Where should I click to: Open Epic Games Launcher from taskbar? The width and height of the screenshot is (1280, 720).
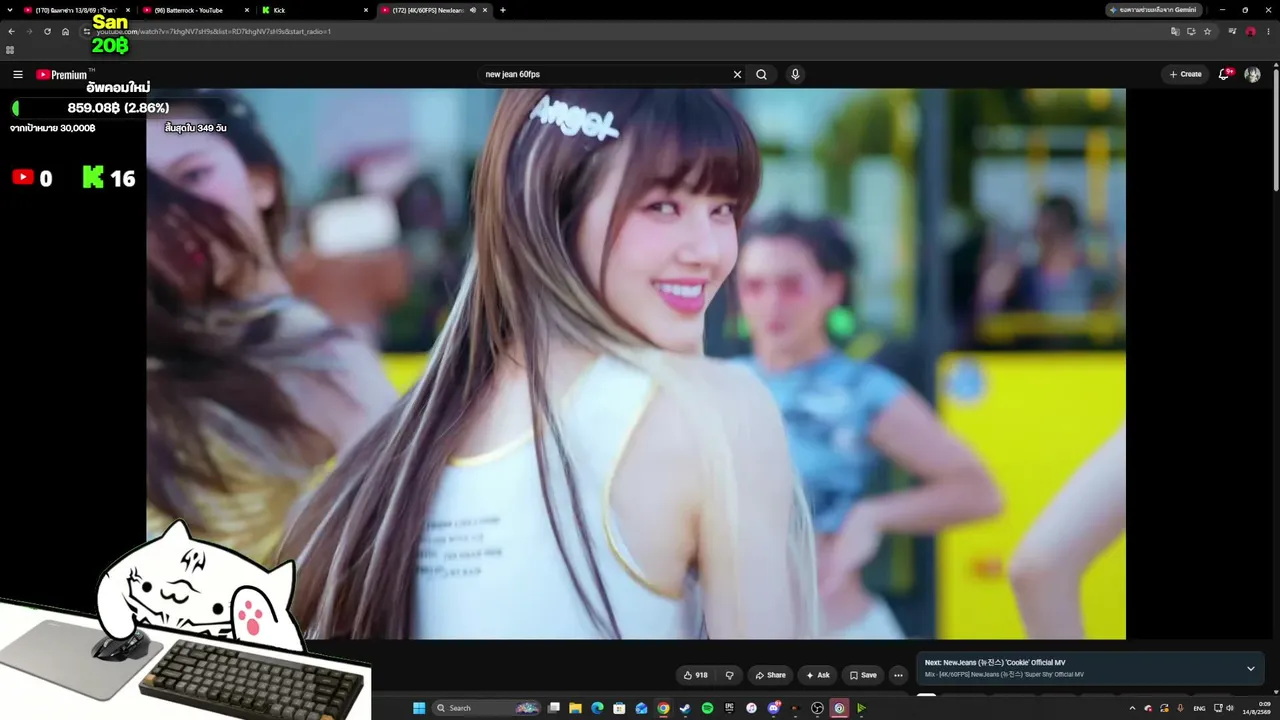click(729, 708)
